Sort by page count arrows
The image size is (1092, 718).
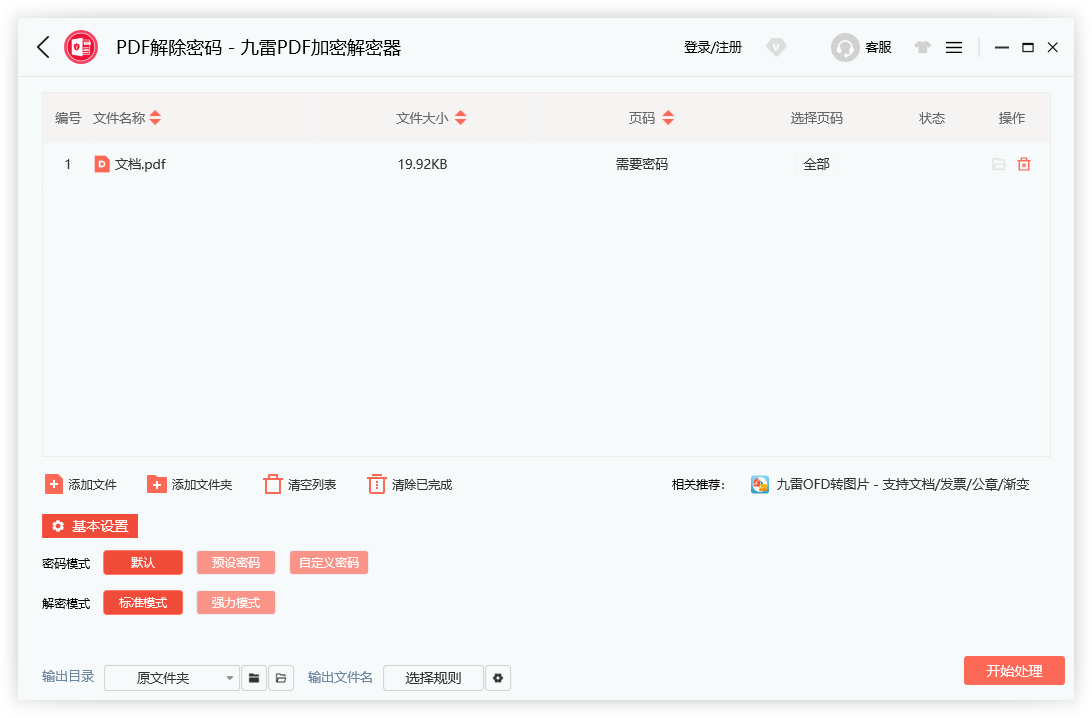click(668, 118)
